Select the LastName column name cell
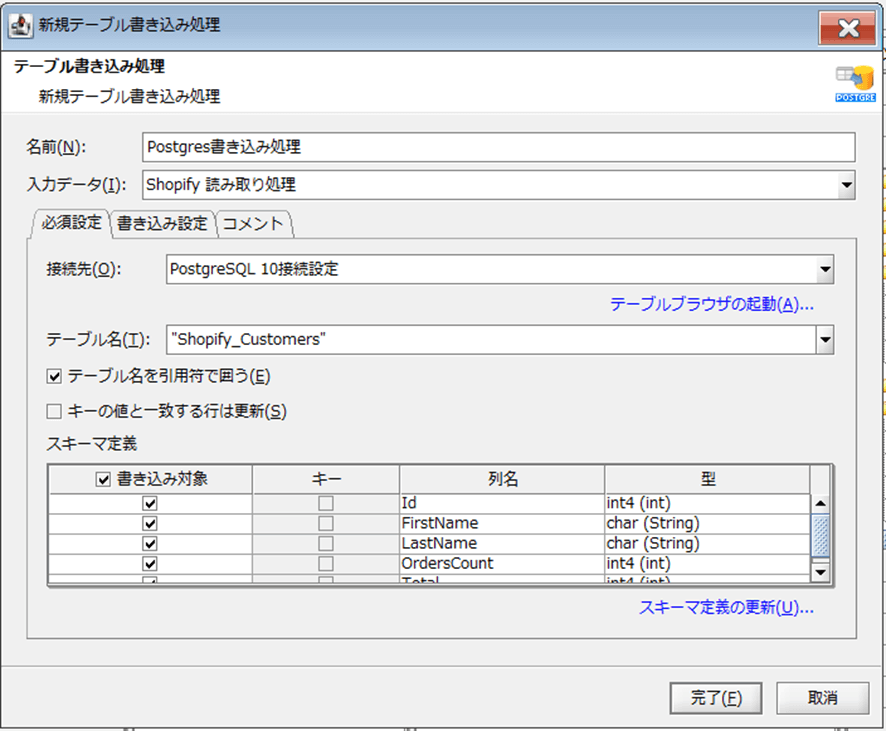The height and width of the screenshot is (731, 886). [502, 543]
